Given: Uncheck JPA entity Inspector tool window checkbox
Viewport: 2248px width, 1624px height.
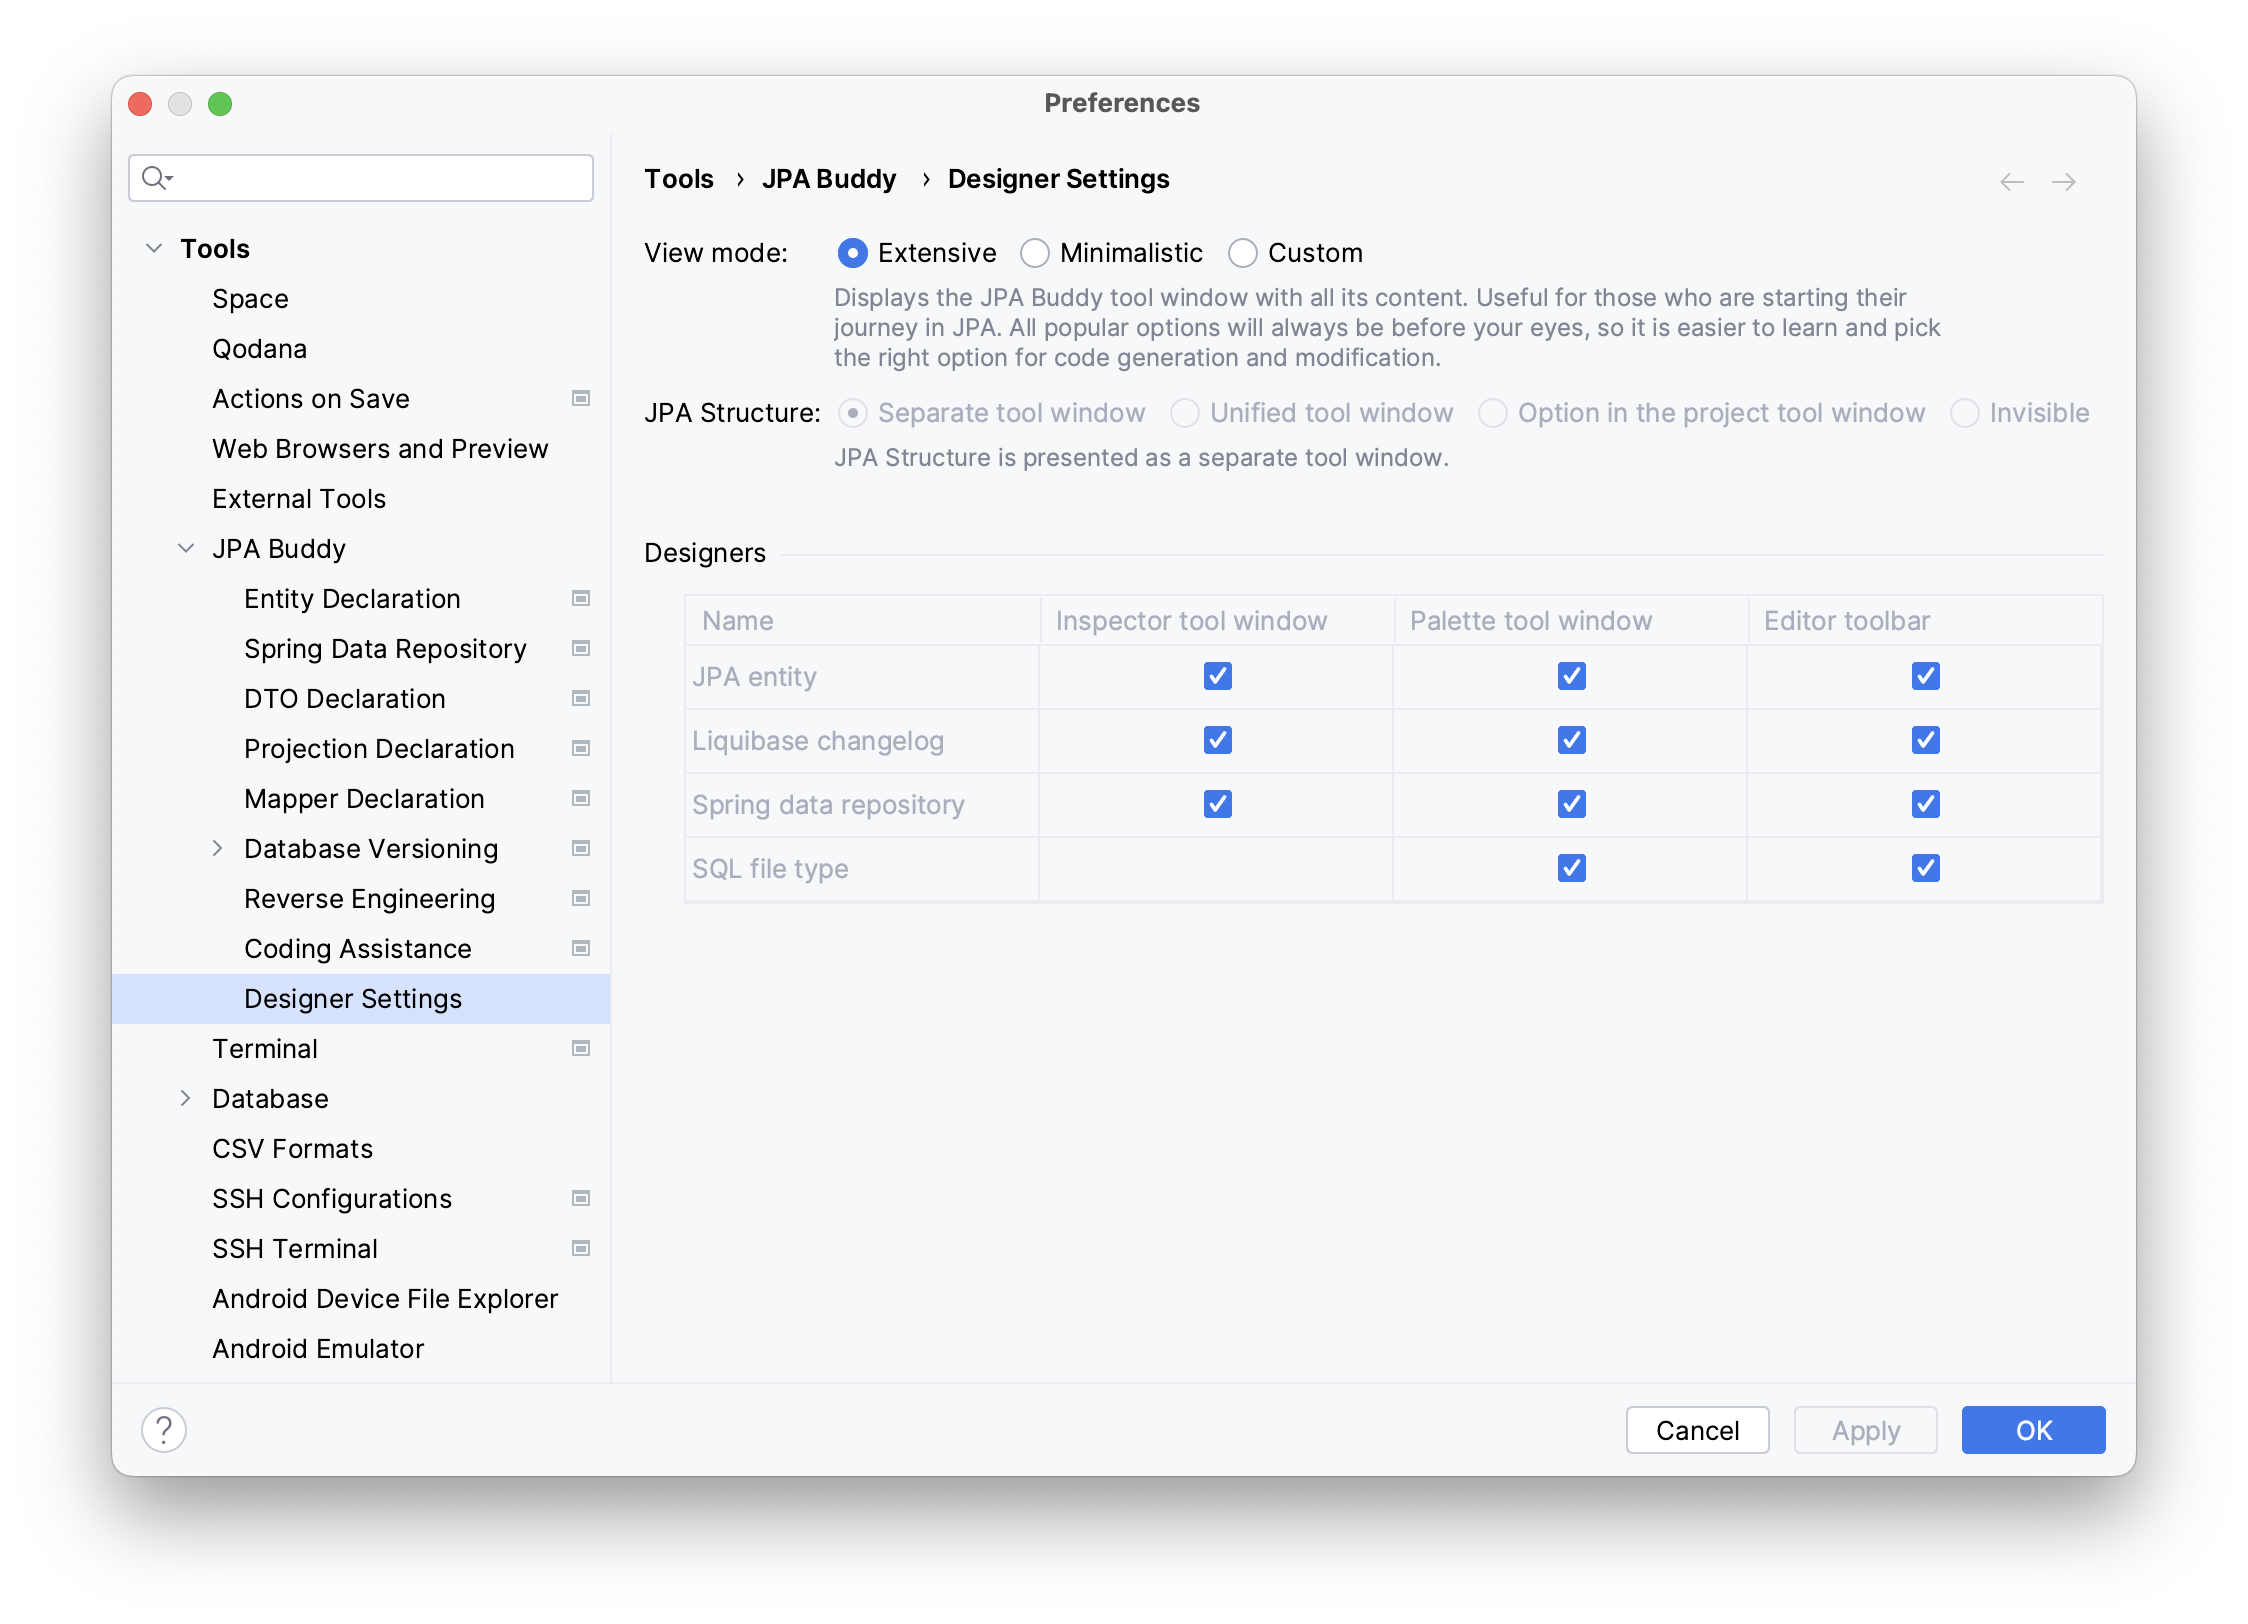Looking at the screenshot, I should click(x=1217, y=676).
